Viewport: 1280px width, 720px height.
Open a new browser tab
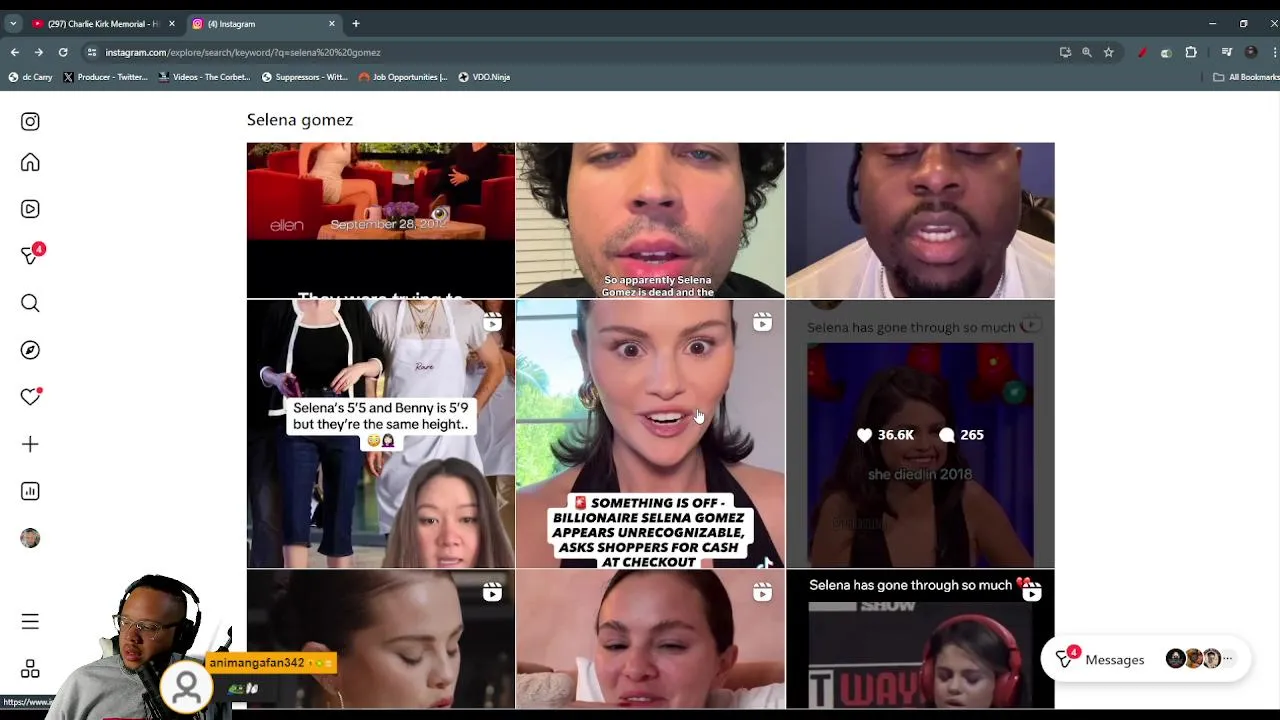355,23
